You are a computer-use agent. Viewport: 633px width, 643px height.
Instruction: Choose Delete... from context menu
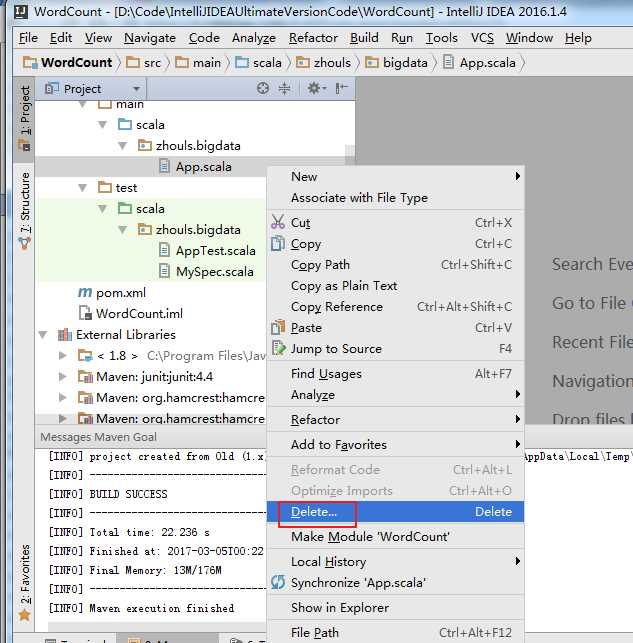point(396,512)
